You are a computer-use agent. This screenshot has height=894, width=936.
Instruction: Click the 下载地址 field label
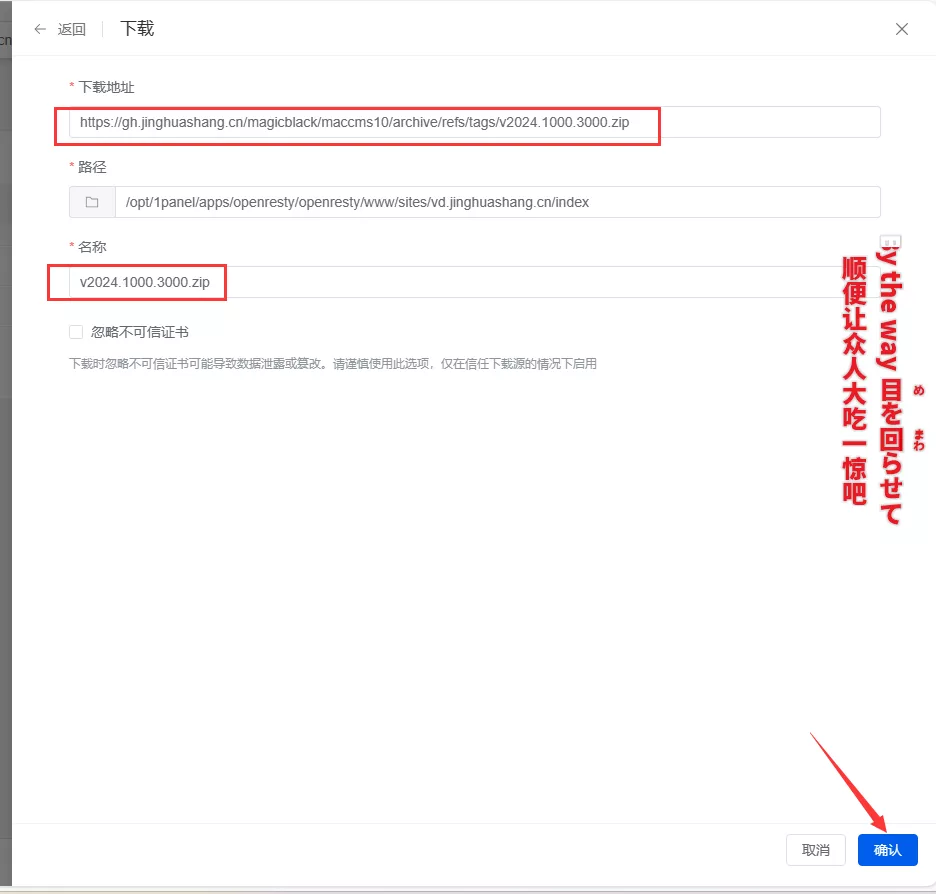(106, 87)
